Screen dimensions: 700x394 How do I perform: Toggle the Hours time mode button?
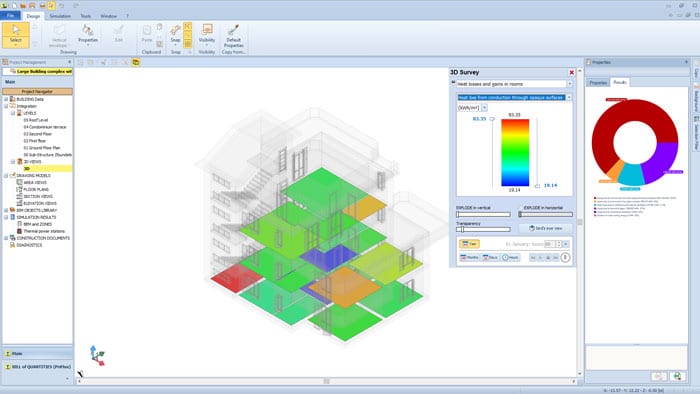point(510,257)
